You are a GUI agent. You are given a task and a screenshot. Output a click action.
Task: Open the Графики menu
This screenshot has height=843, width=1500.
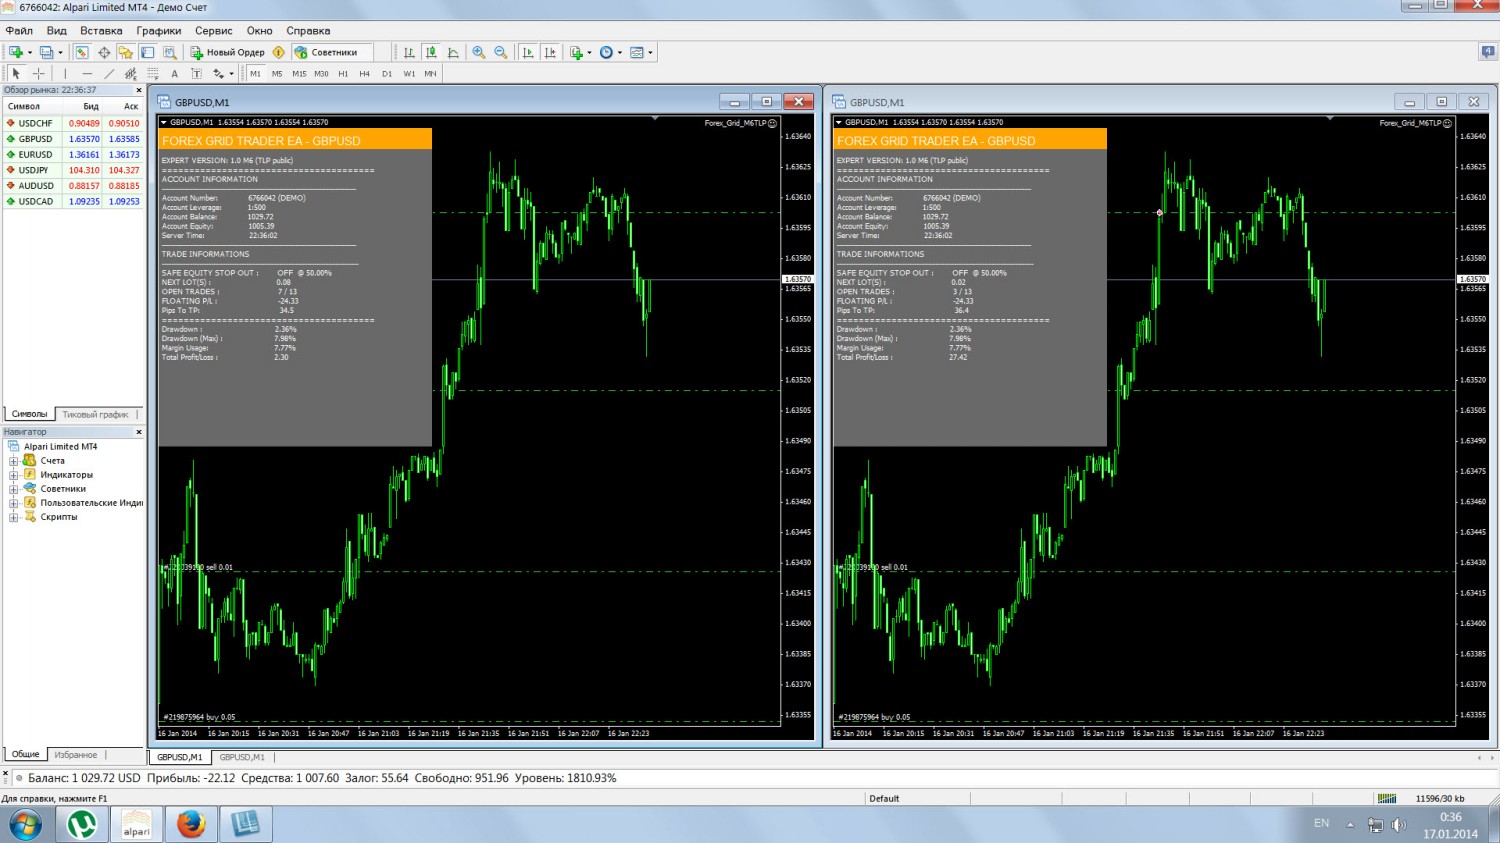pyautogui.click(x=159, y=31)
